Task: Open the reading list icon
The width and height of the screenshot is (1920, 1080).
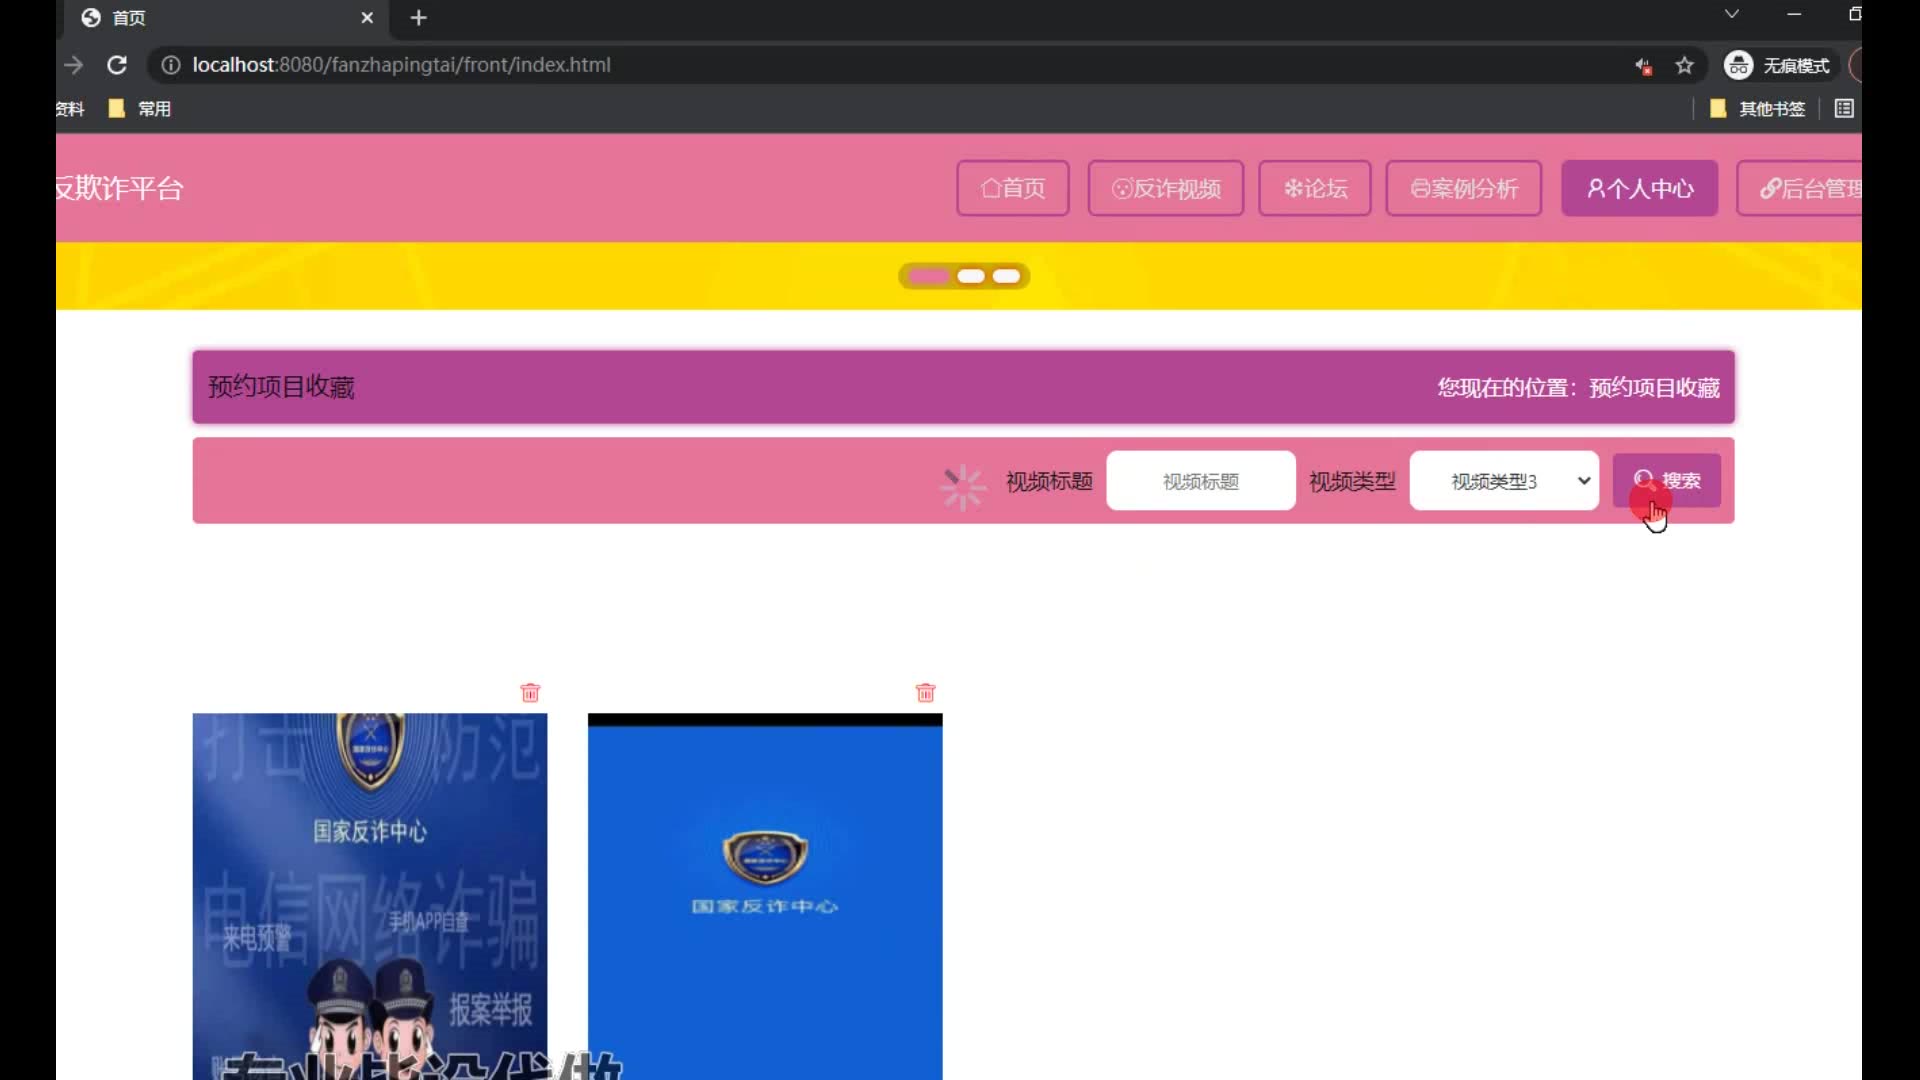Action: click(x=1845, y=108)
